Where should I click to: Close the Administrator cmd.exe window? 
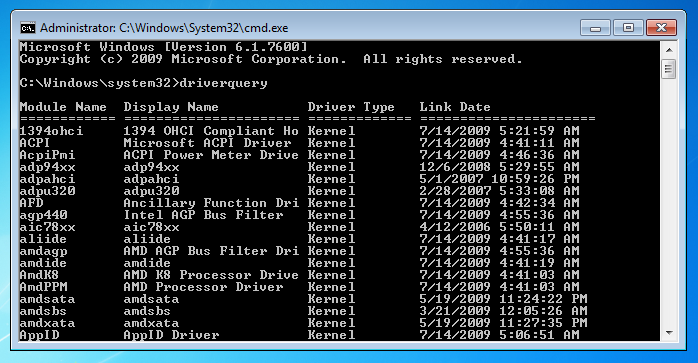pyautogui.click(x=661, y=28)
